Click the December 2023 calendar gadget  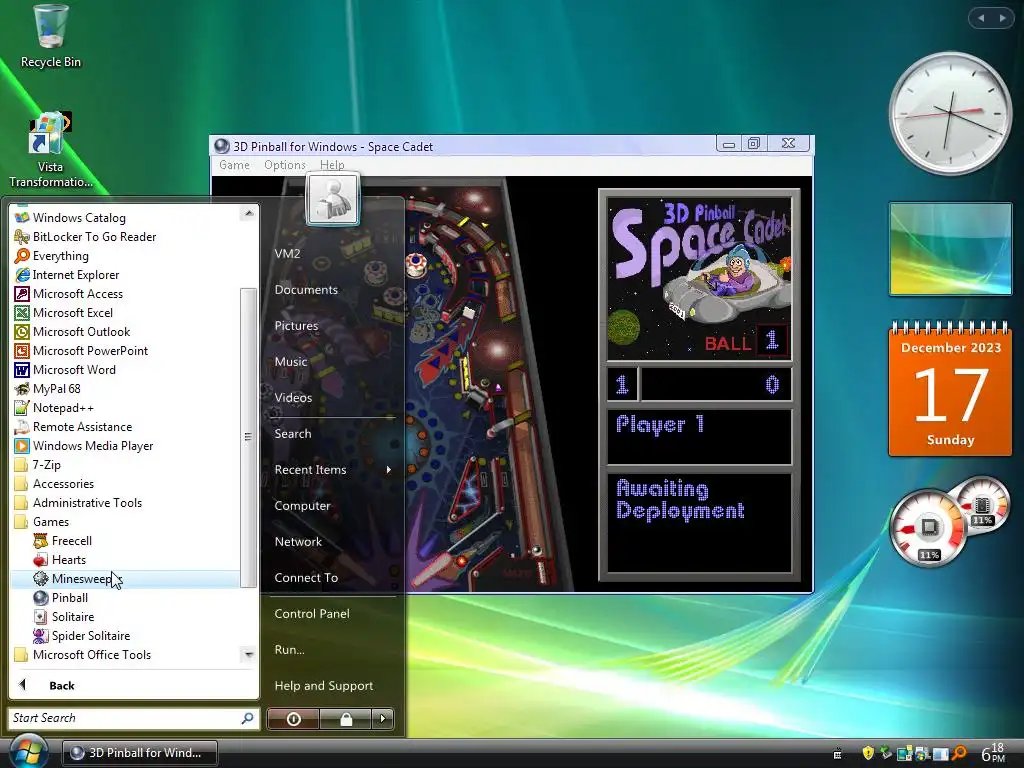(x=950, y=389)
